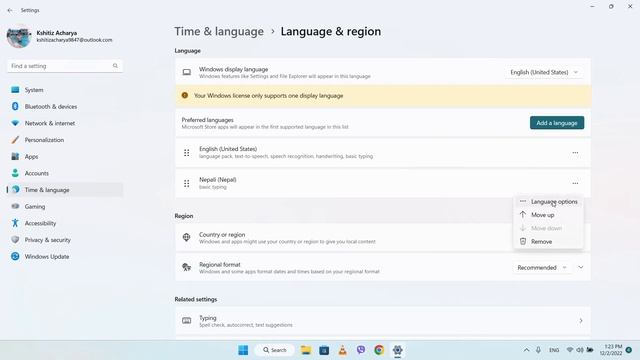Click the Windows display language monitor icon

(187, 72)
